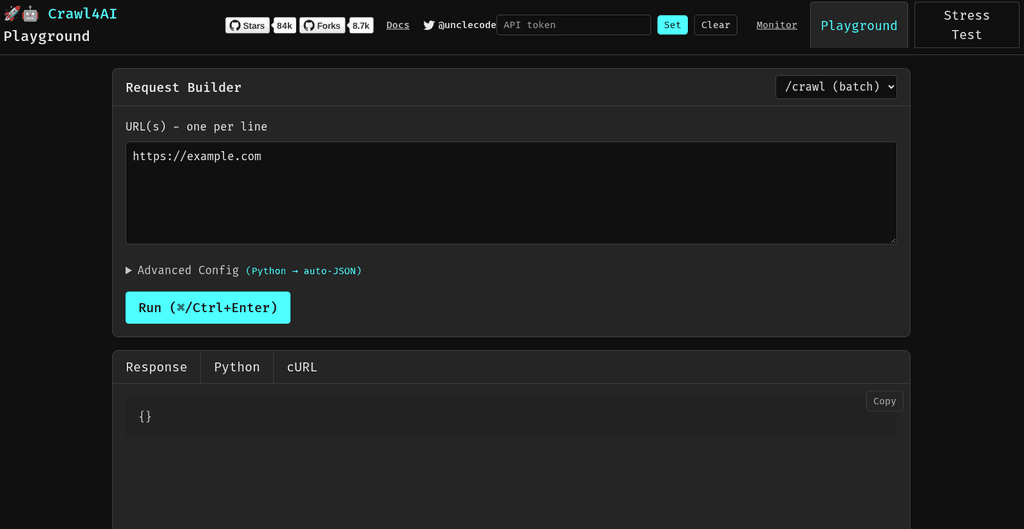
Task: Switch to the Playground tab
Action: point(859,25)
